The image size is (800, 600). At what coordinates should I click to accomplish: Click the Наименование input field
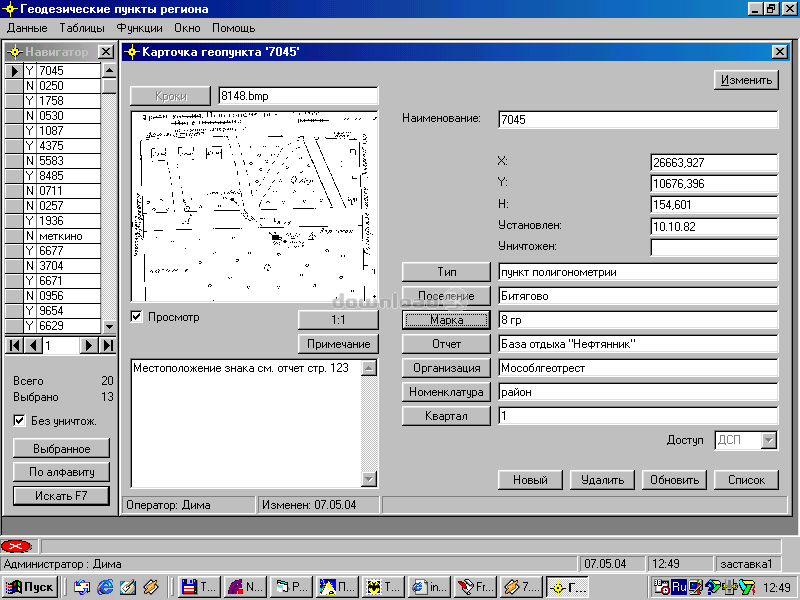coord(638,119)
